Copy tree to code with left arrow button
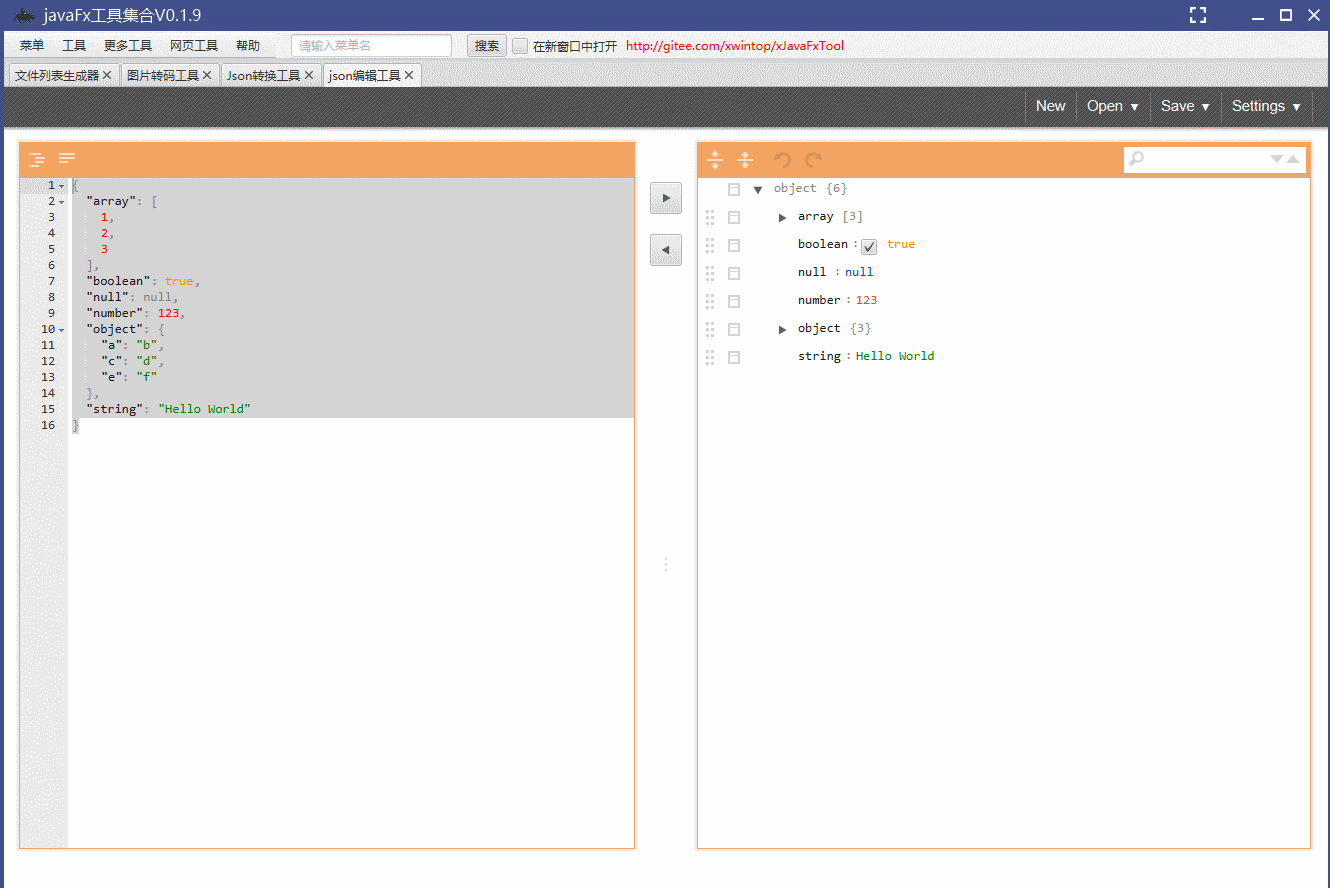This screenshot has height=888, width=1330. [666, 250]
